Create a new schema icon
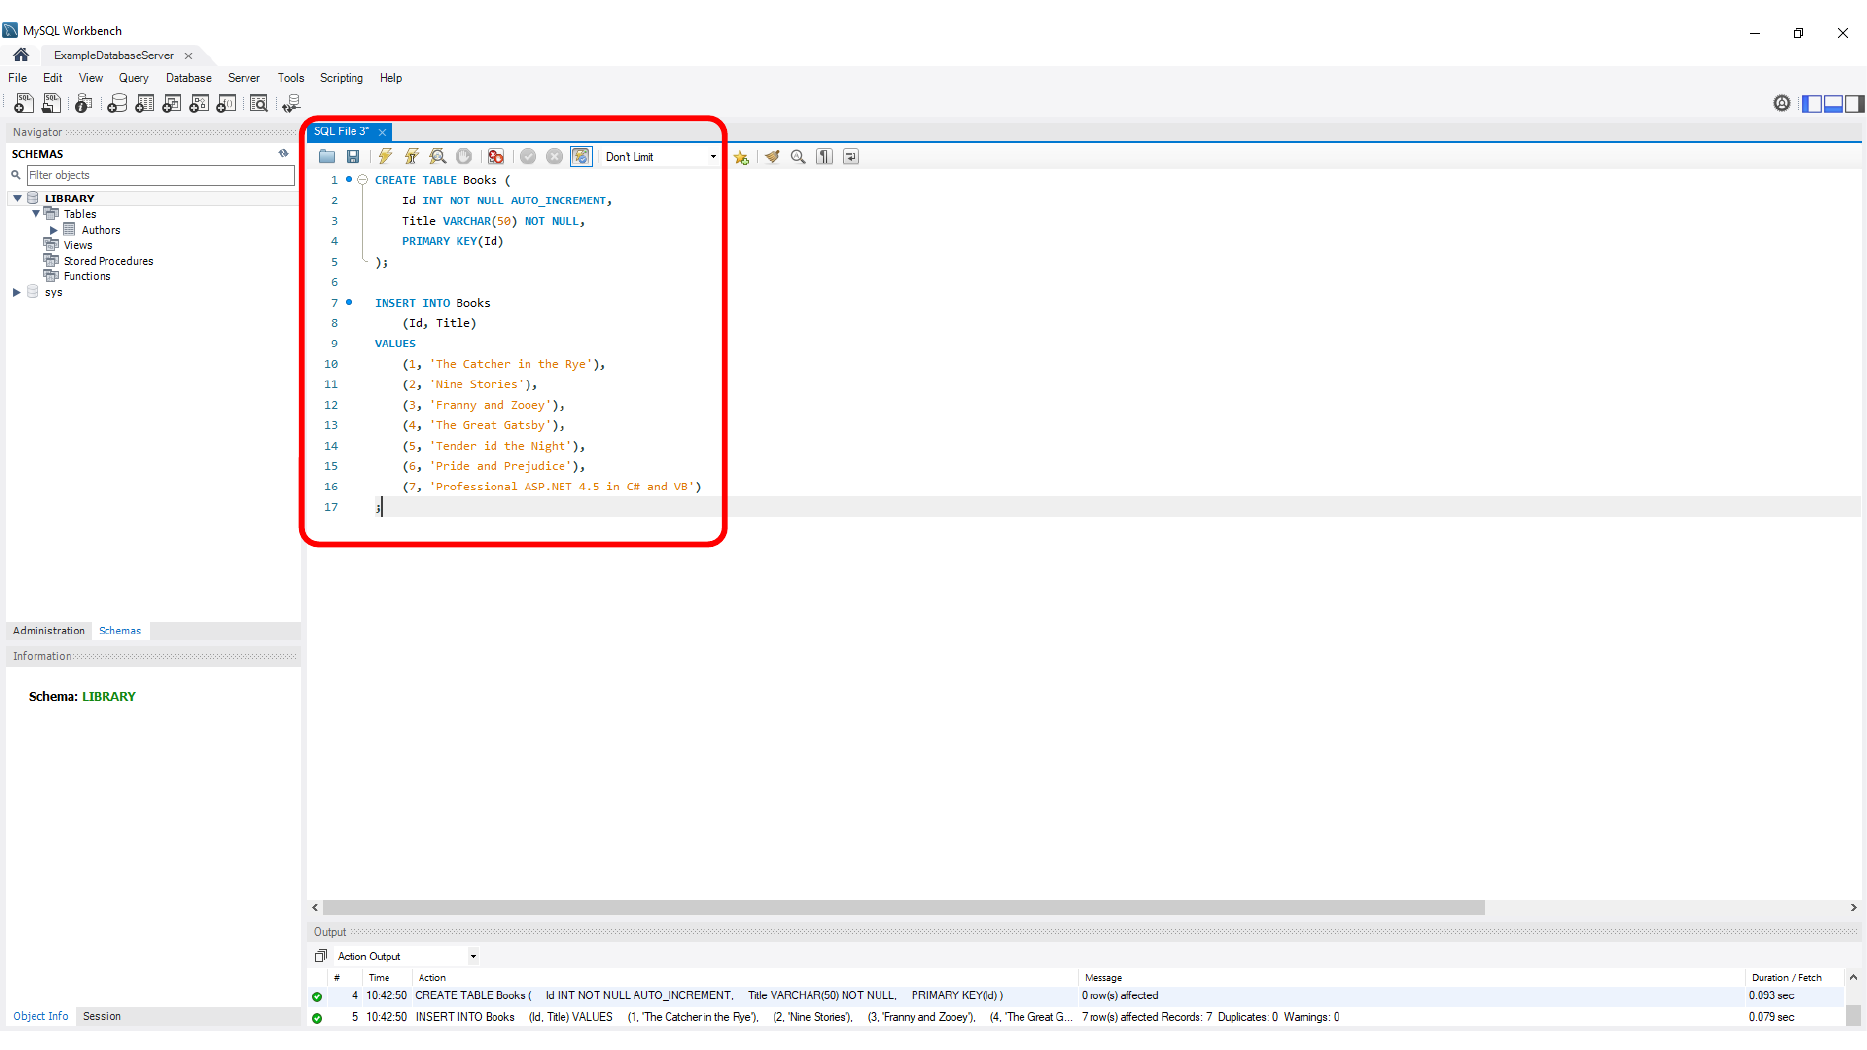The width and height of the screenshot is (1867, 1050). click(117, 103)
